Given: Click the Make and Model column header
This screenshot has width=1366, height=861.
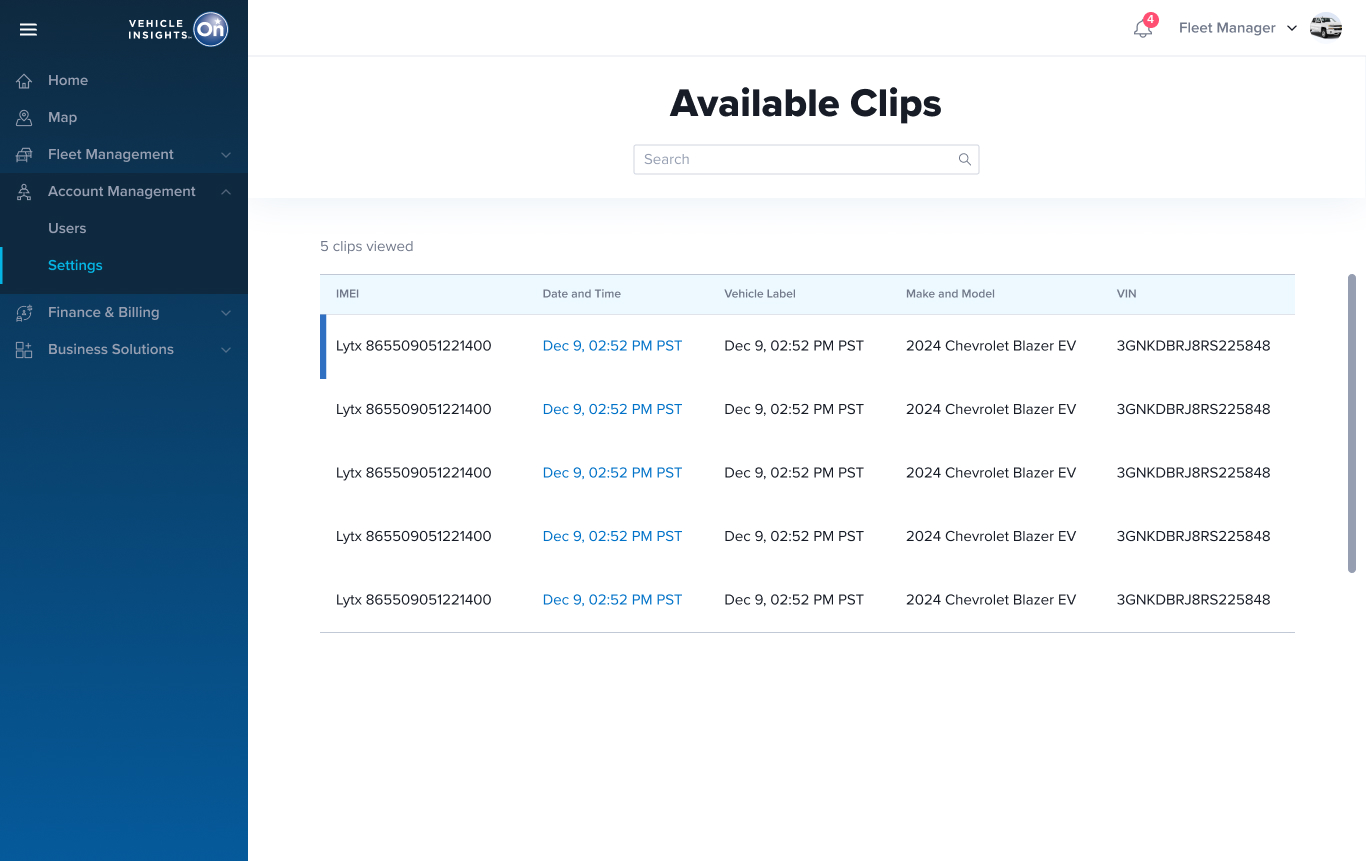Looking at the screenshot, I should [950, 294].
